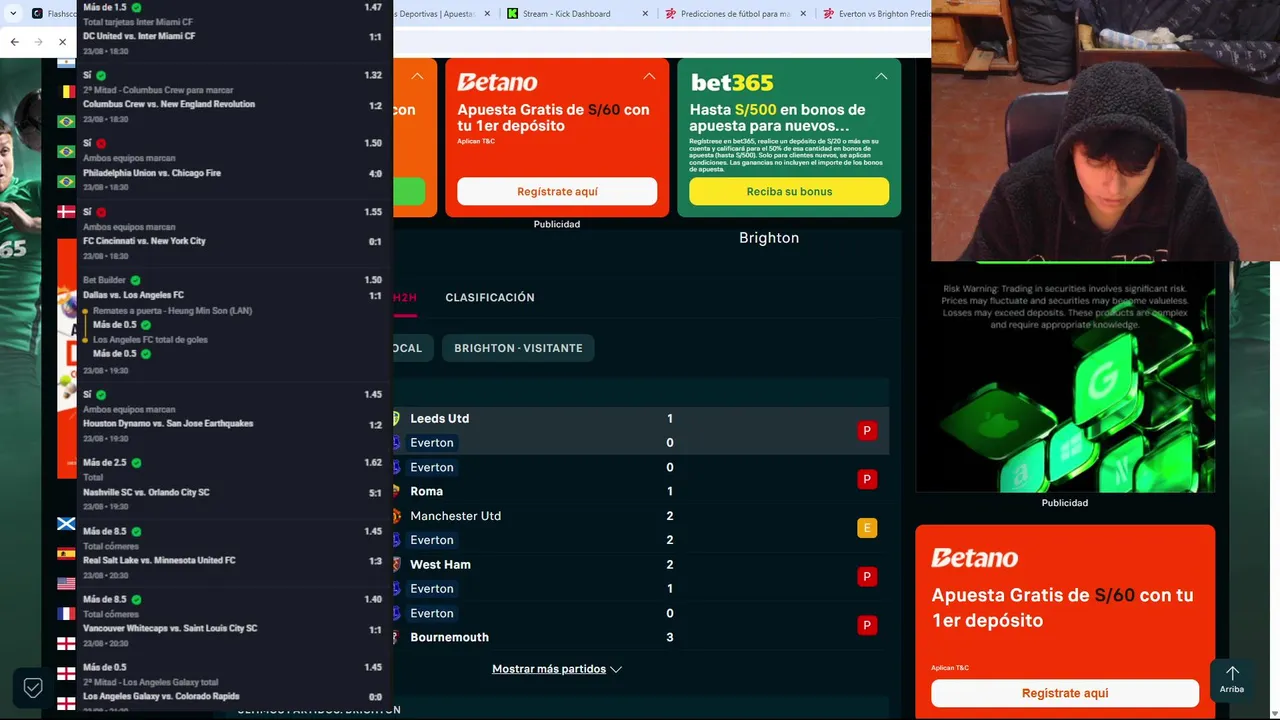Click Regístrate aquí on top Betano ad

point(557,191)
